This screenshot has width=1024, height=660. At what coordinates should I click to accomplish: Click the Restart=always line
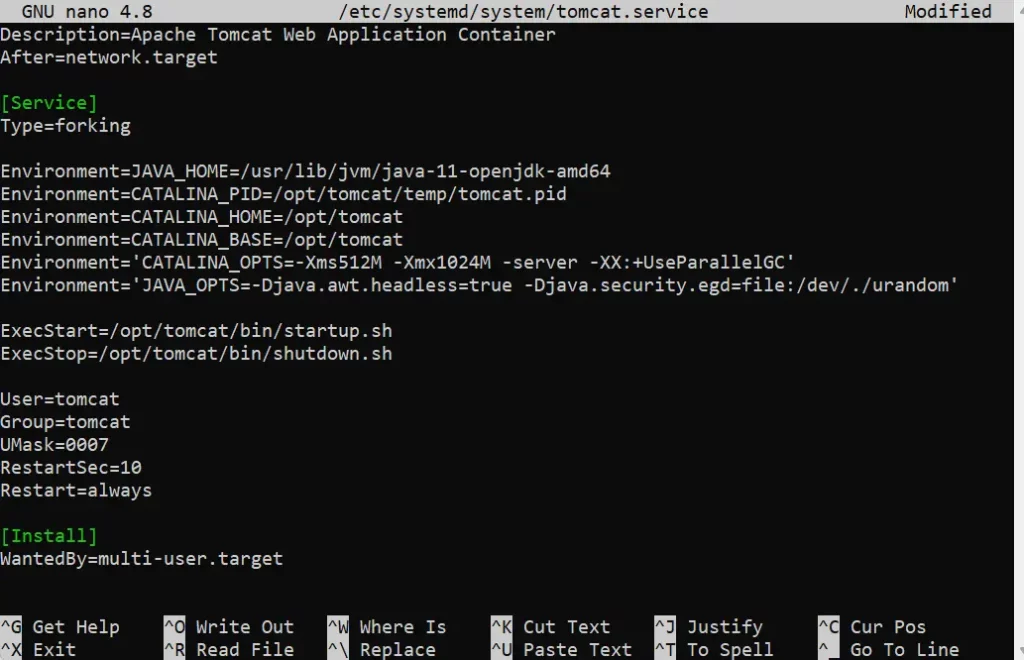76,490
